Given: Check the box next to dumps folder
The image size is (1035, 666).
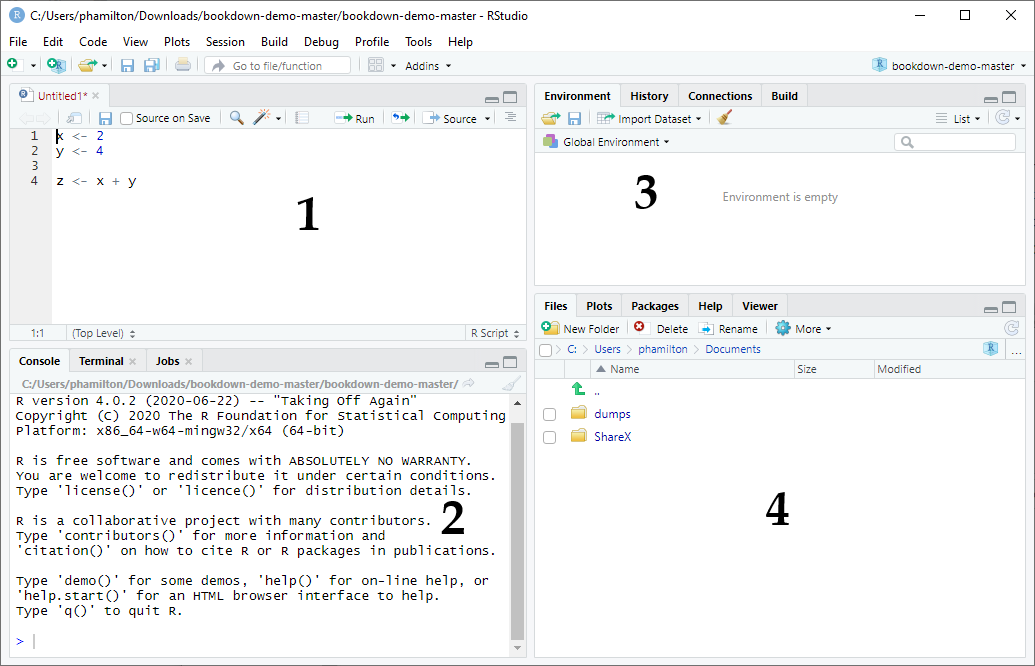Looking at the screenshot, I should [549, 414].
